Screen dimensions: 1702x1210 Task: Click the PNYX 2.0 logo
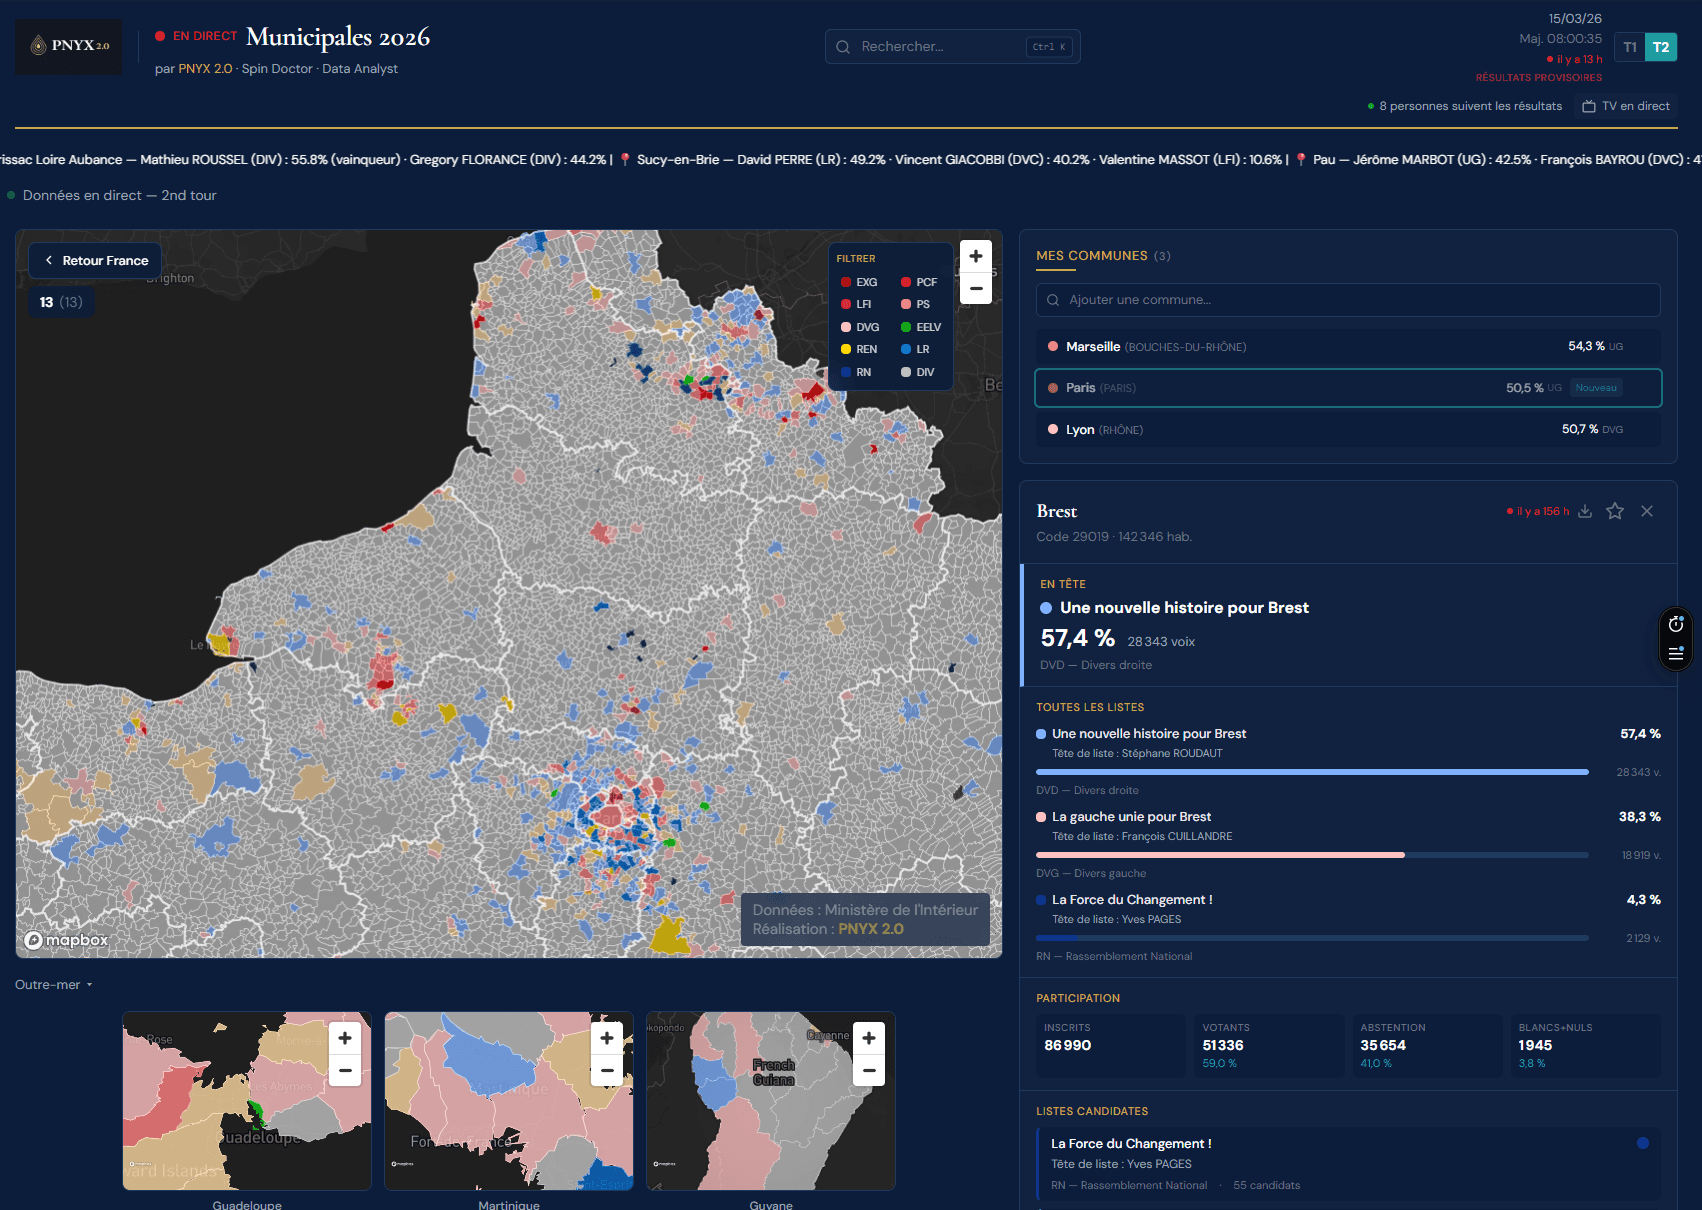68,47
